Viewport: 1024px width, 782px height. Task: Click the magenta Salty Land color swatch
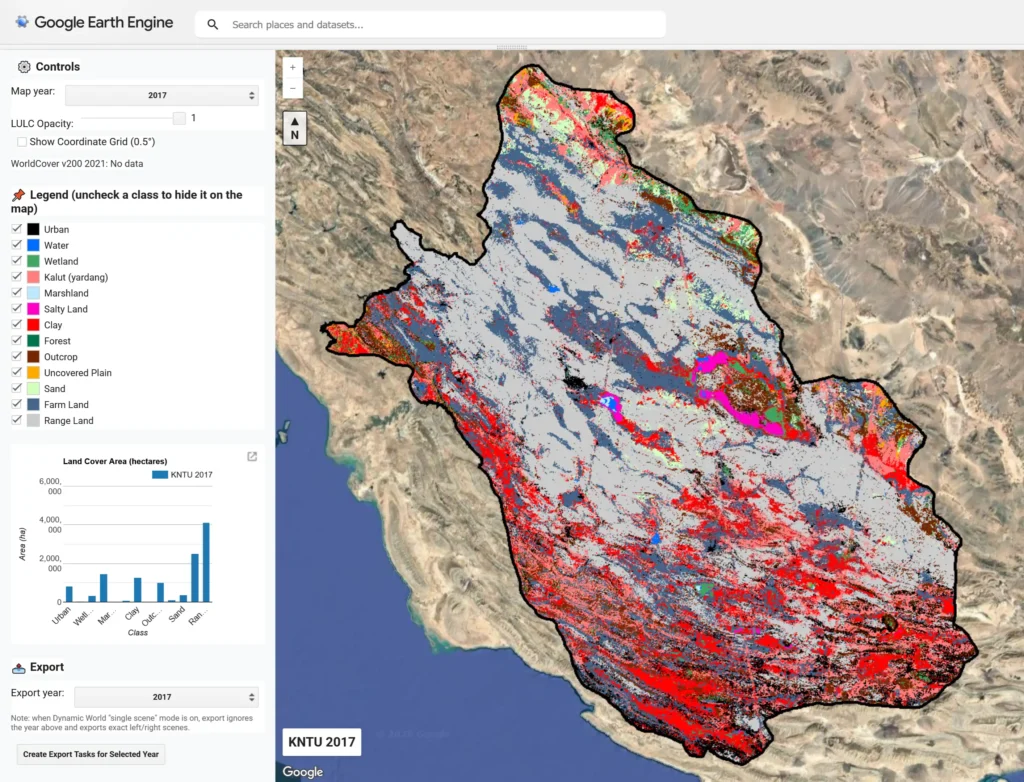tap(33, 309)
